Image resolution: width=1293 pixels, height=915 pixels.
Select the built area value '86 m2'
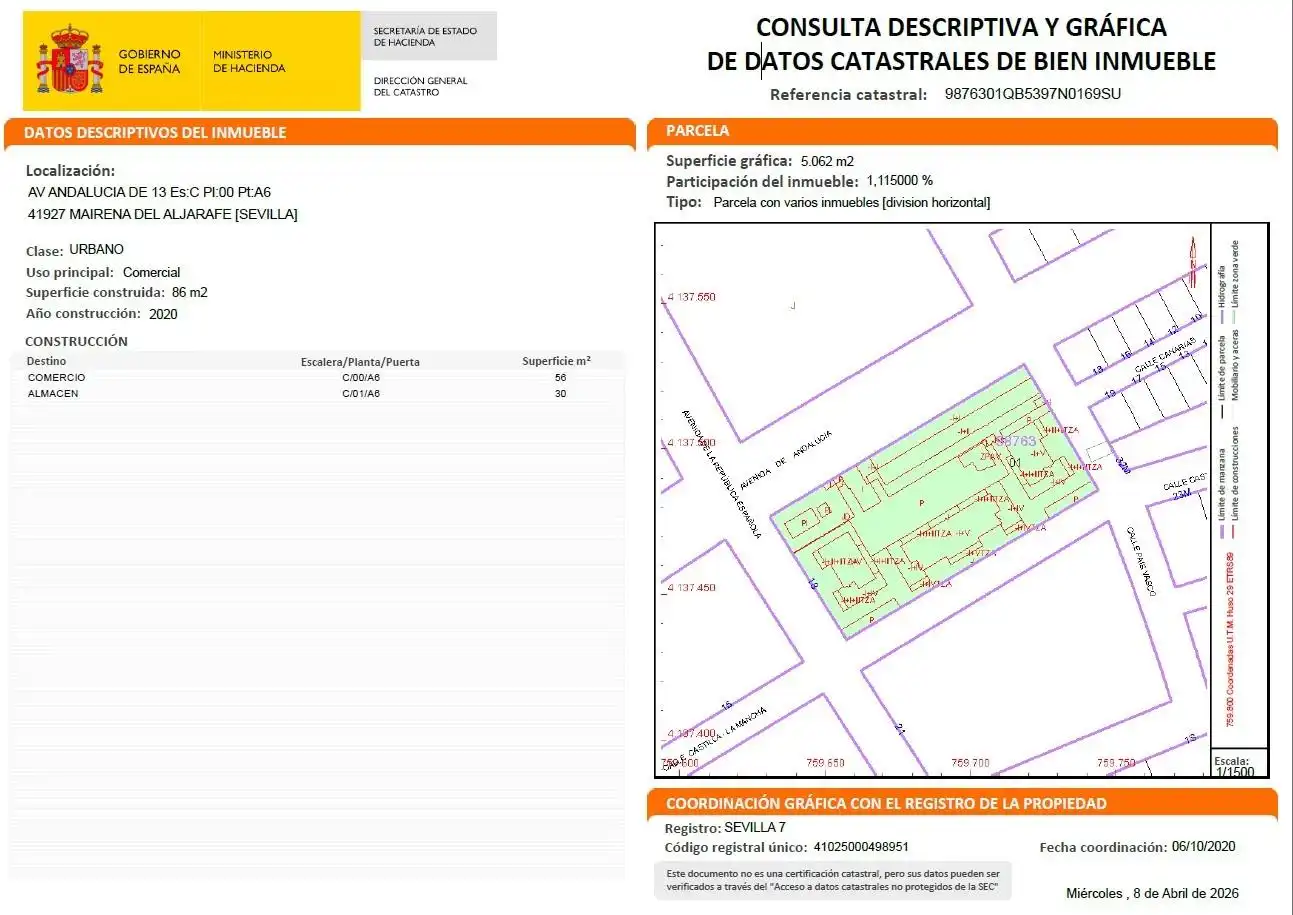coord(190,293)
